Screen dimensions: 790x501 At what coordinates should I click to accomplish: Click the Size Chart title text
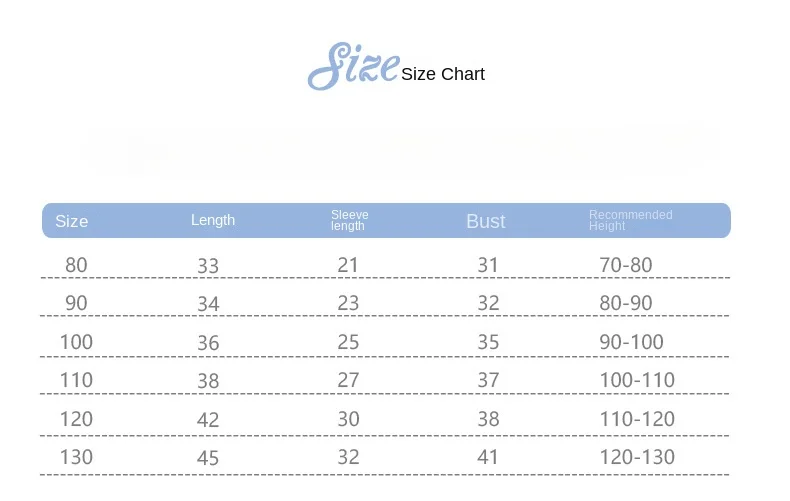tap(443, 74)
